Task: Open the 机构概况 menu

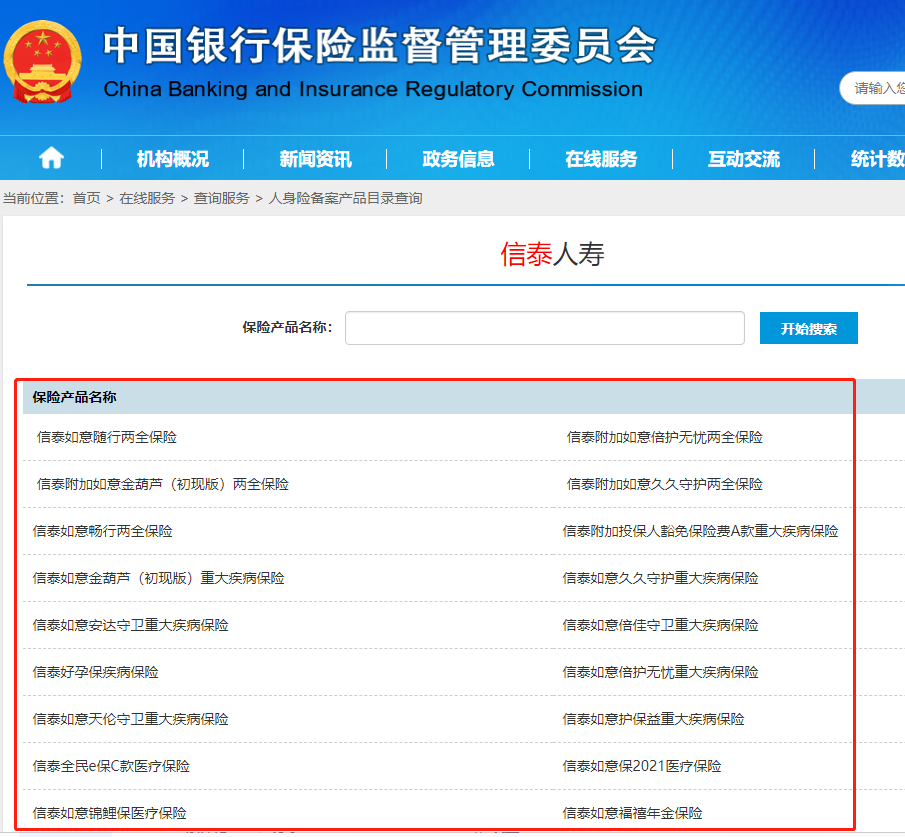Action: pos(173,159)
